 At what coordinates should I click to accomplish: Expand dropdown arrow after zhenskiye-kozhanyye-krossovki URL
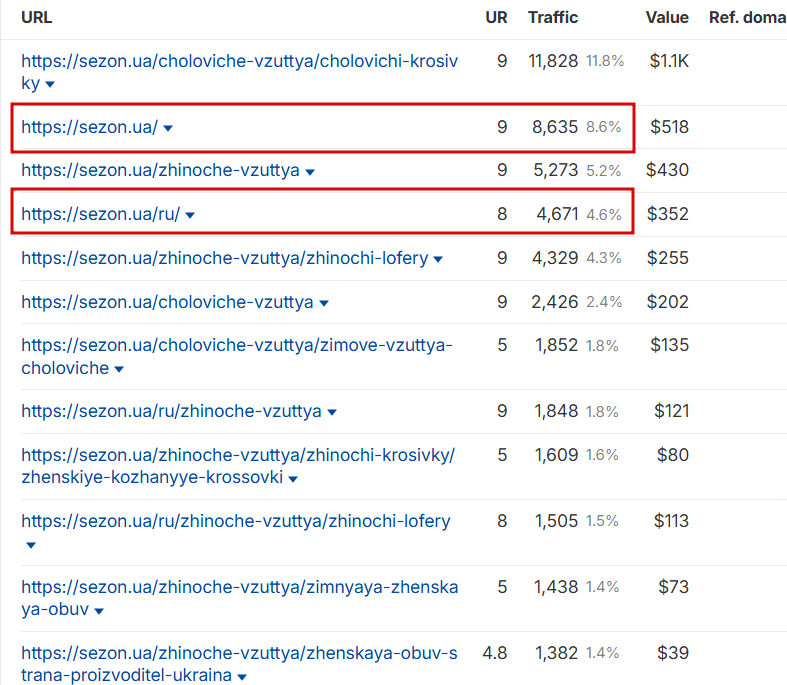point(293,479)
